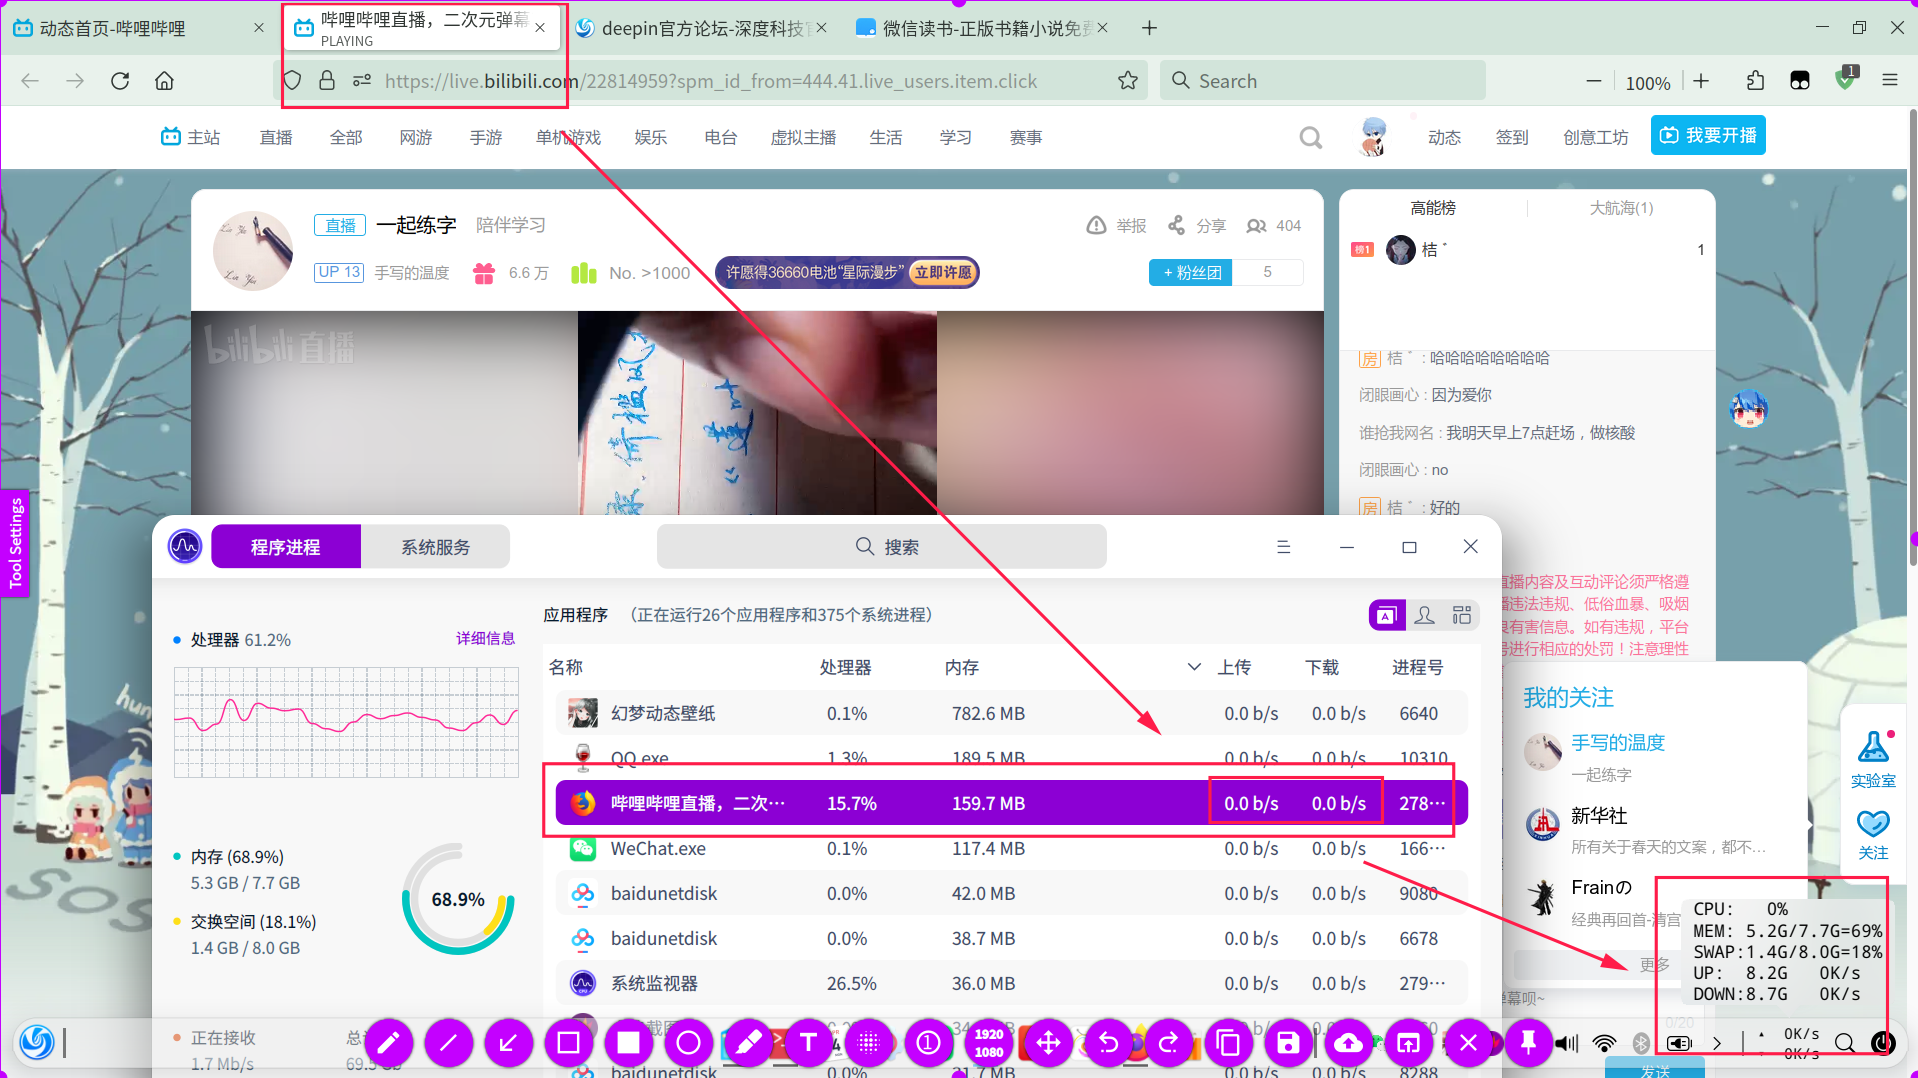Switch to the 动态首页-哔哩哔哩 browser tab
This screenshot has height=1078, width=1918.
(x=138, y=28)
